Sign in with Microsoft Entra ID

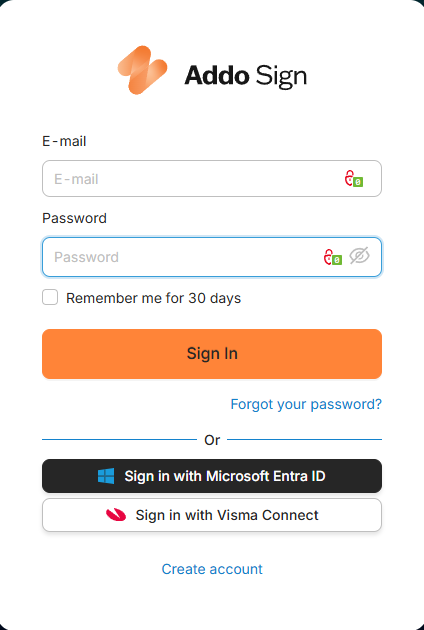coord(212,476)
